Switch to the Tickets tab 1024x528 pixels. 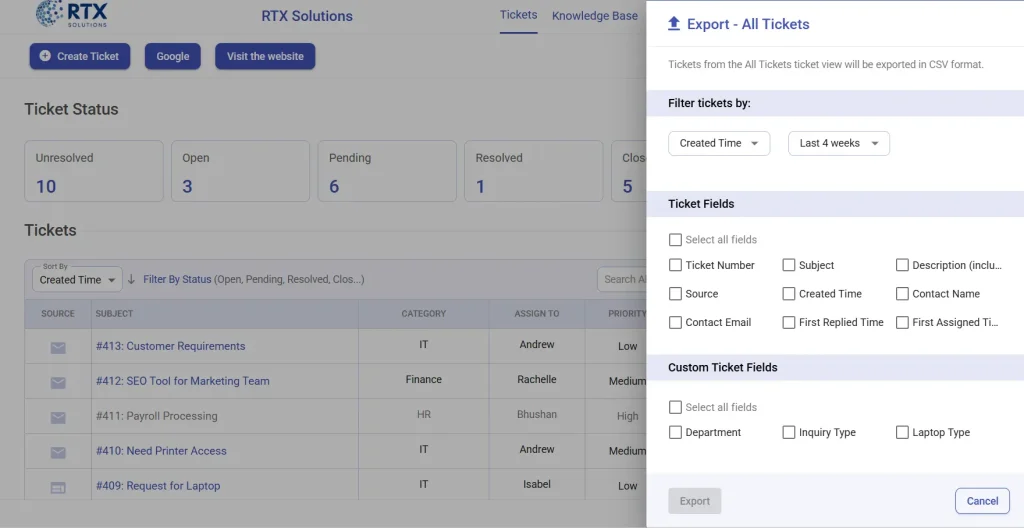click(519, 15)
